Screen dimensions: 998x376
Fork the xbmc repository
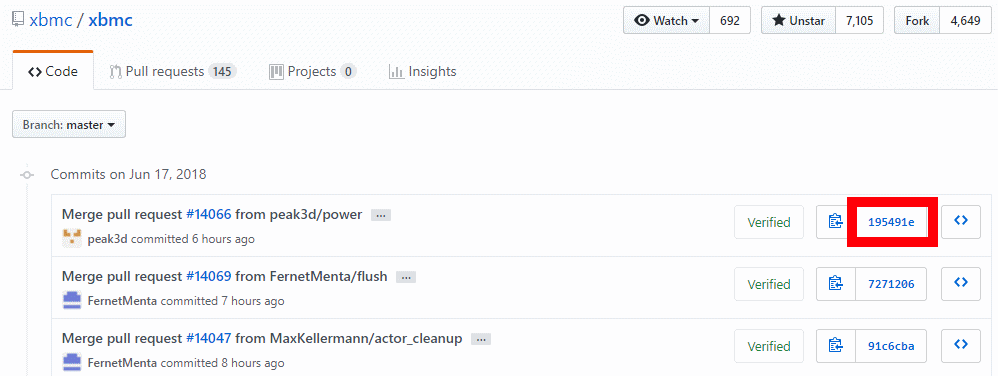coord(917,20)
